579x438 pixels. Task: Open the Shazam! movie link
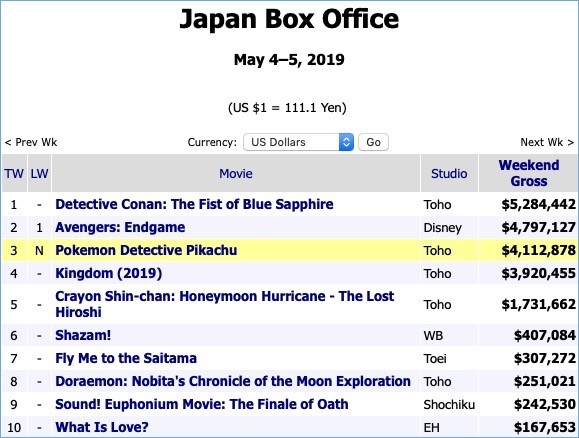(x=83, y=335)
